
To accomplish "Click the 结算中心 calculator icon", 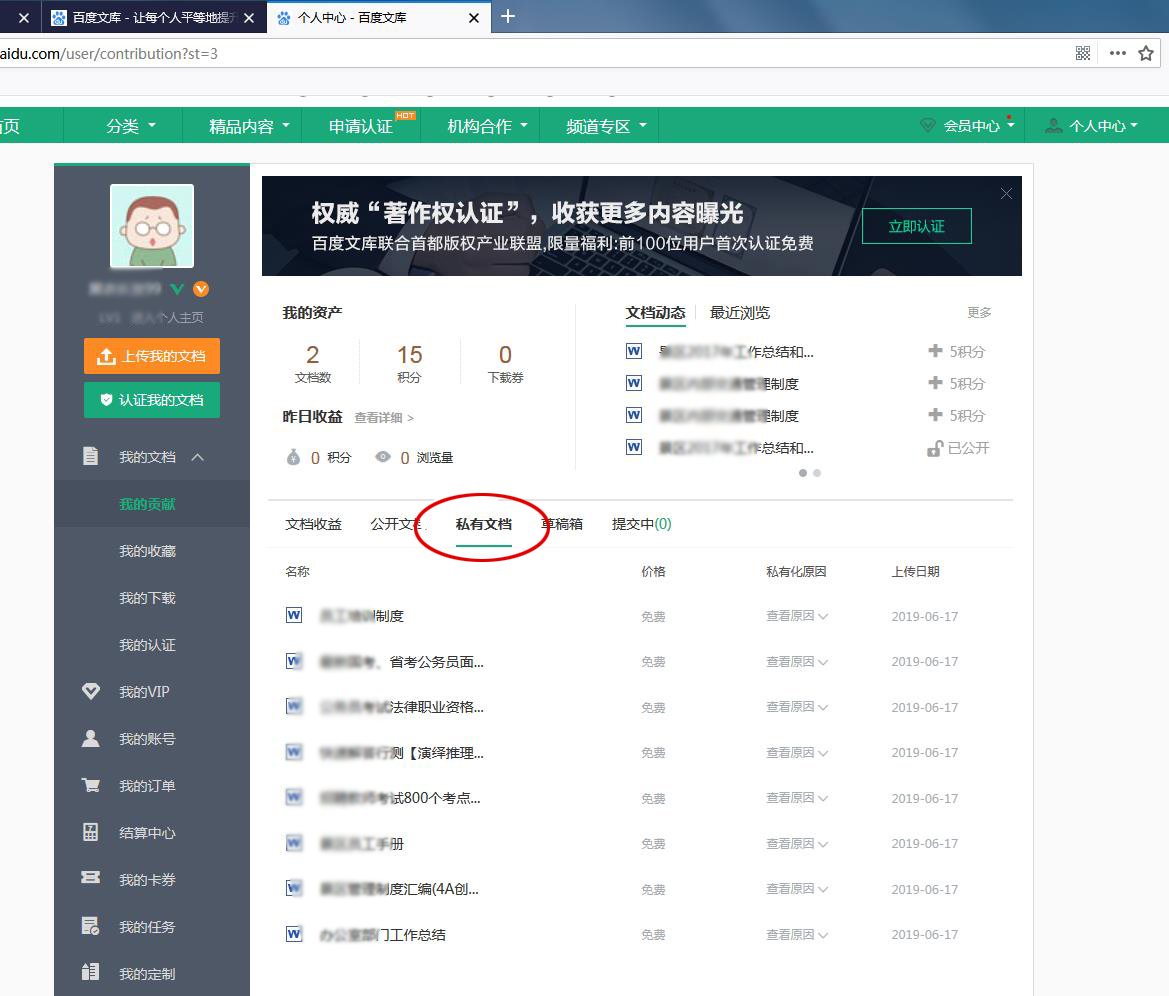I will coord(91,832).
